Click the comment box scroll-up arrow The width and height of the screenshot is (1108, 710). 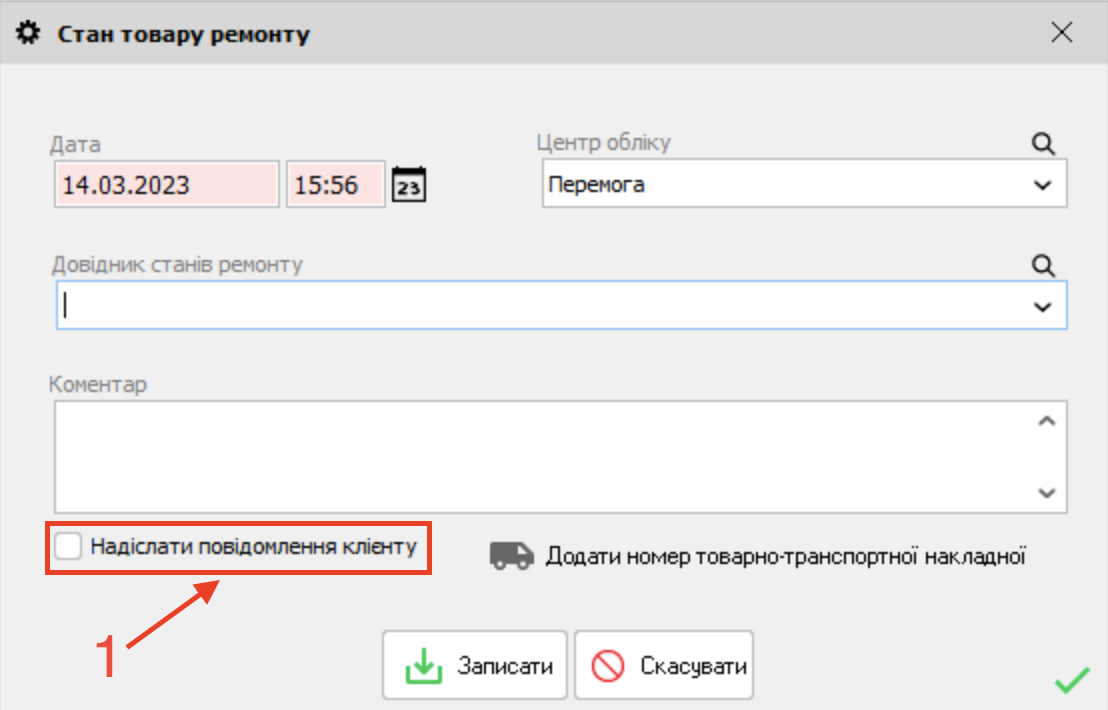[x=1047, y=419]
